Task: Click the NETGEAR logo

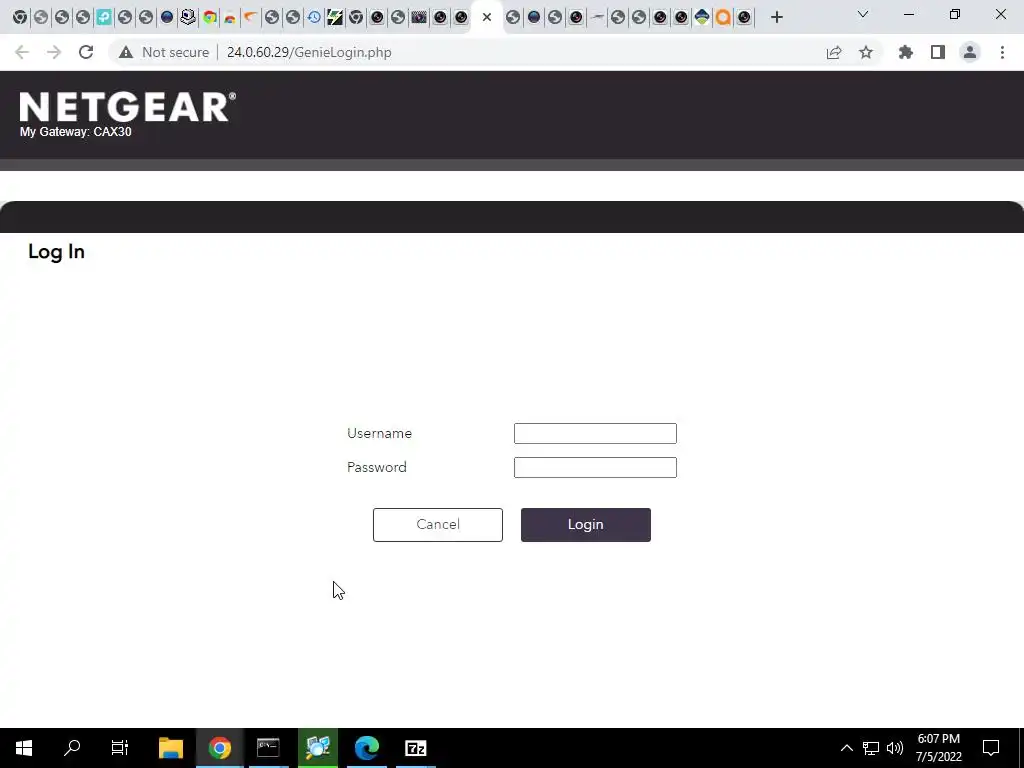Action: coord(127,106)
